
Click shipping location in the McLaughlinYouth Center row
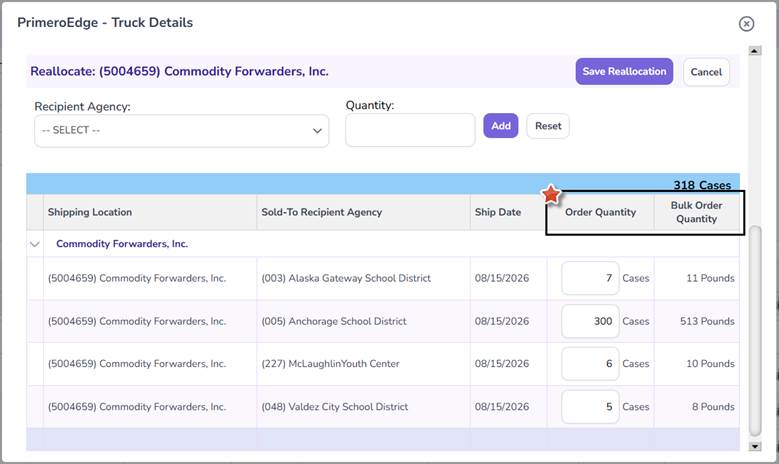(137, 364)
